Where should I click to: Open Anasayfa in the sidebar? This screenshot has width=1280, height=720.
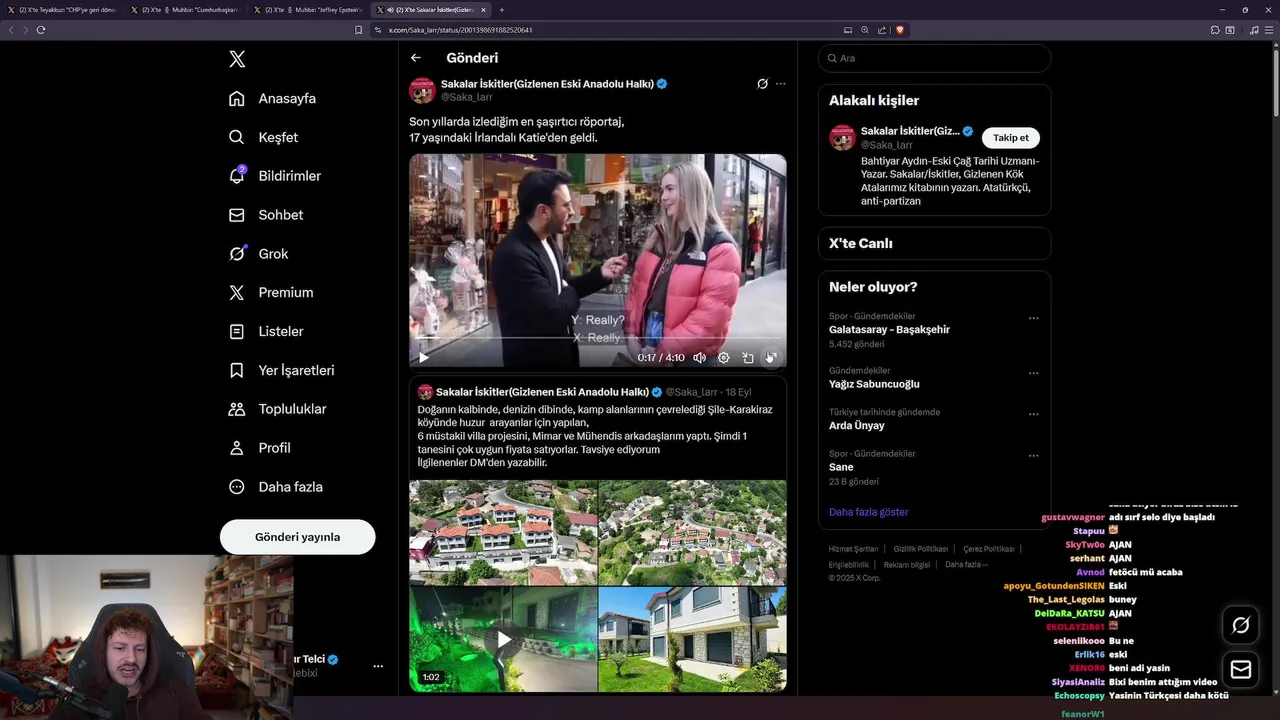pyautogui.click(x=273, y=98)
